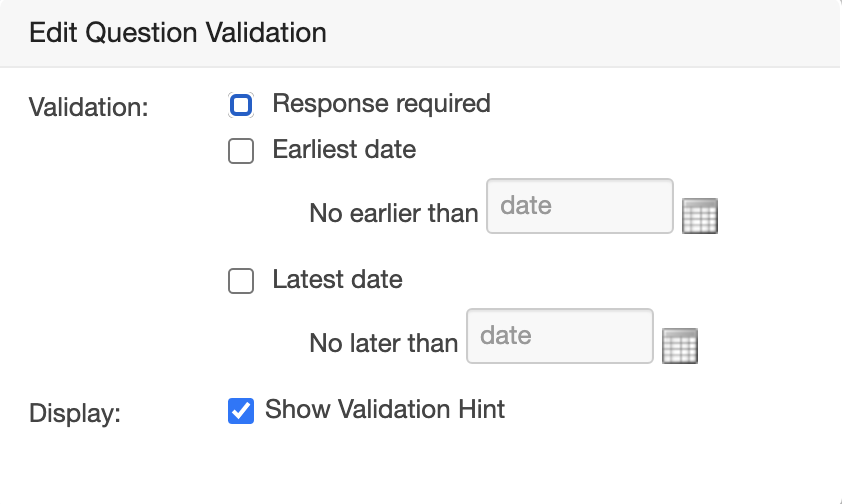Tick the Earliest date checkbox
This screenshot has height=504, width=842.
pos(241,151)
